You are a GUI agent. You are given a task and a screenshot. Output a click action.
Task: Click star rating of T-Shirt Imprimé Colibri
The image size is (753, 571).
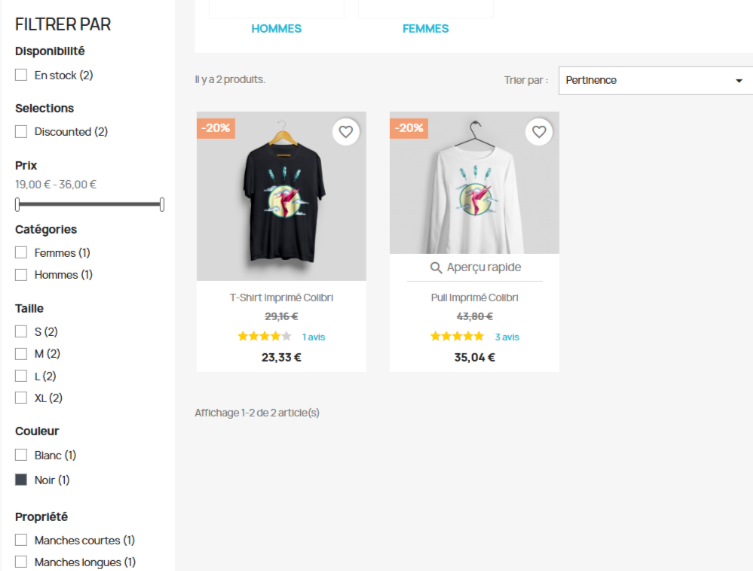(x=264, y=337)
